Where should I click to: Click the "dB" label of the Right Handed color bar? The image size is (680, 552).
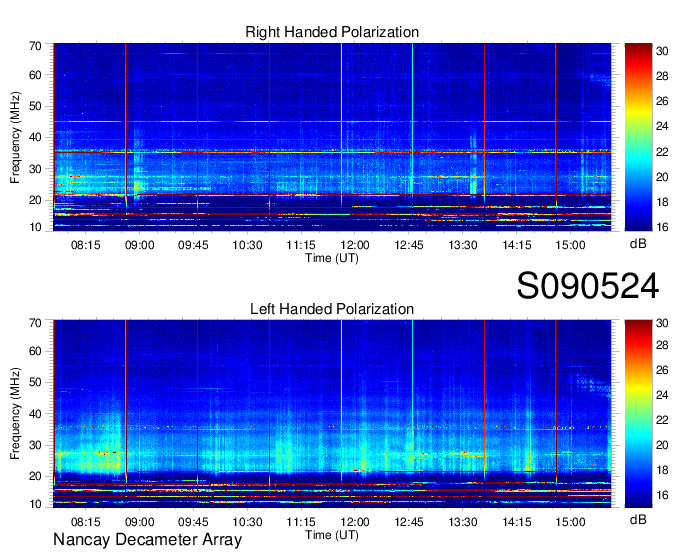click(x=638, y=244)
